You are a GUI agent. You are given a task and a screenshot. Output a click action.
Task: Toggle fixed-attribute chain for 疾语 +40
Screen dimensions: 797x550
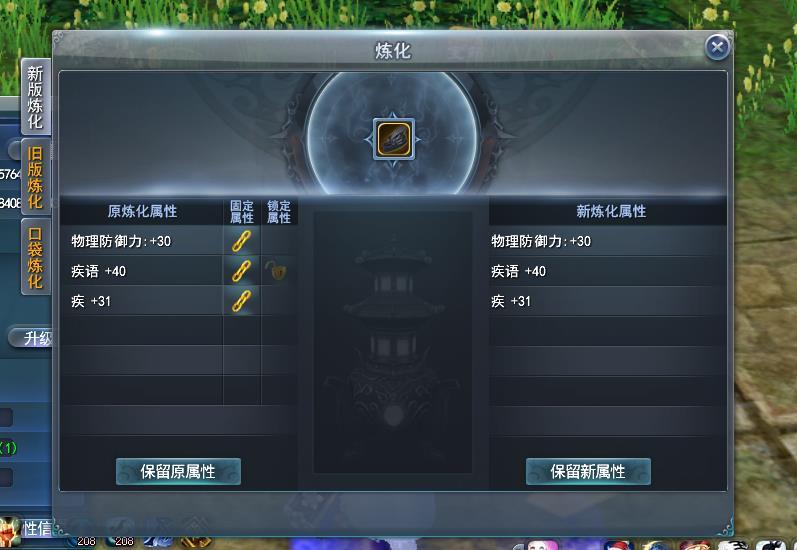pos(241,271)
